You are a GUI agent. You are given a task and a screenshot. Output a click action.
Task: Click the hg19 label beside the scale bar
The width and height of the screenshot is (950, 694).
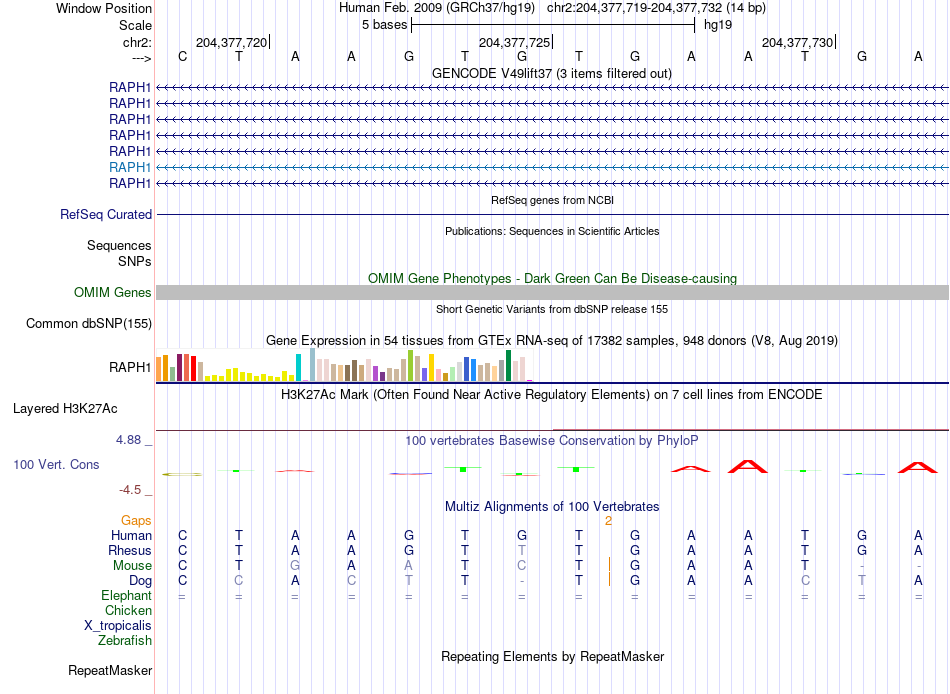[x=718, y=25]
